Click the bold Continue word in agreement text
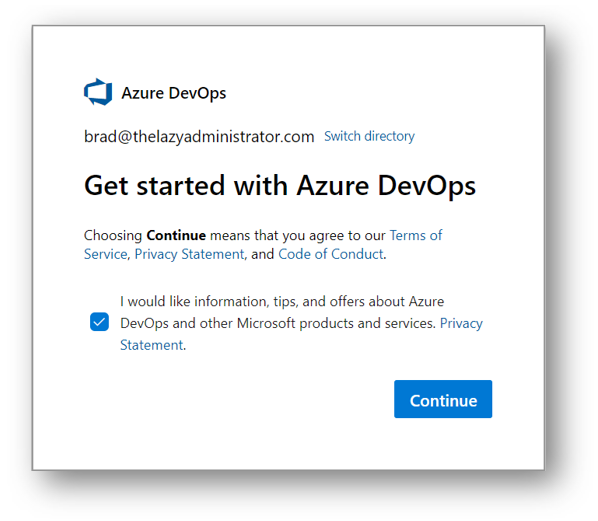This screenshot has height=521, width=598. click(176, 235)
